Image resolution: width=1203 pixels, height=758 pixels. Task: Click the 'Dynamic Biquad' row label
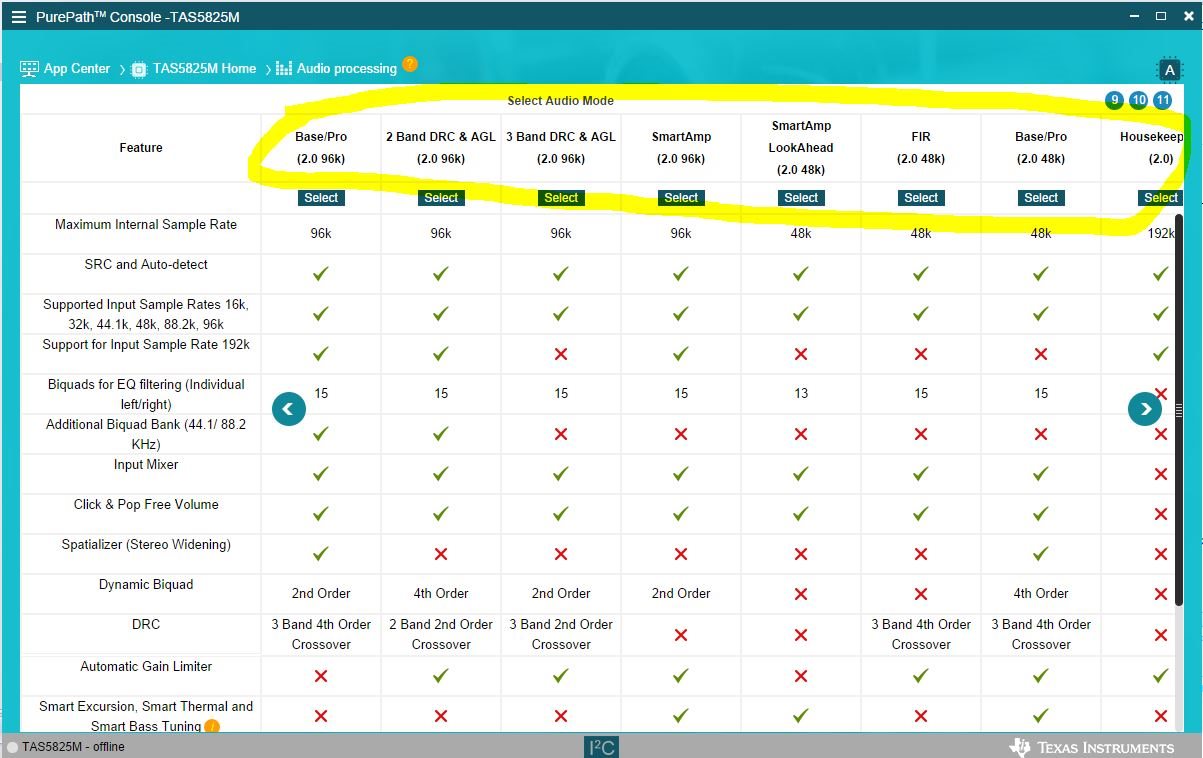tap(146, 585)
